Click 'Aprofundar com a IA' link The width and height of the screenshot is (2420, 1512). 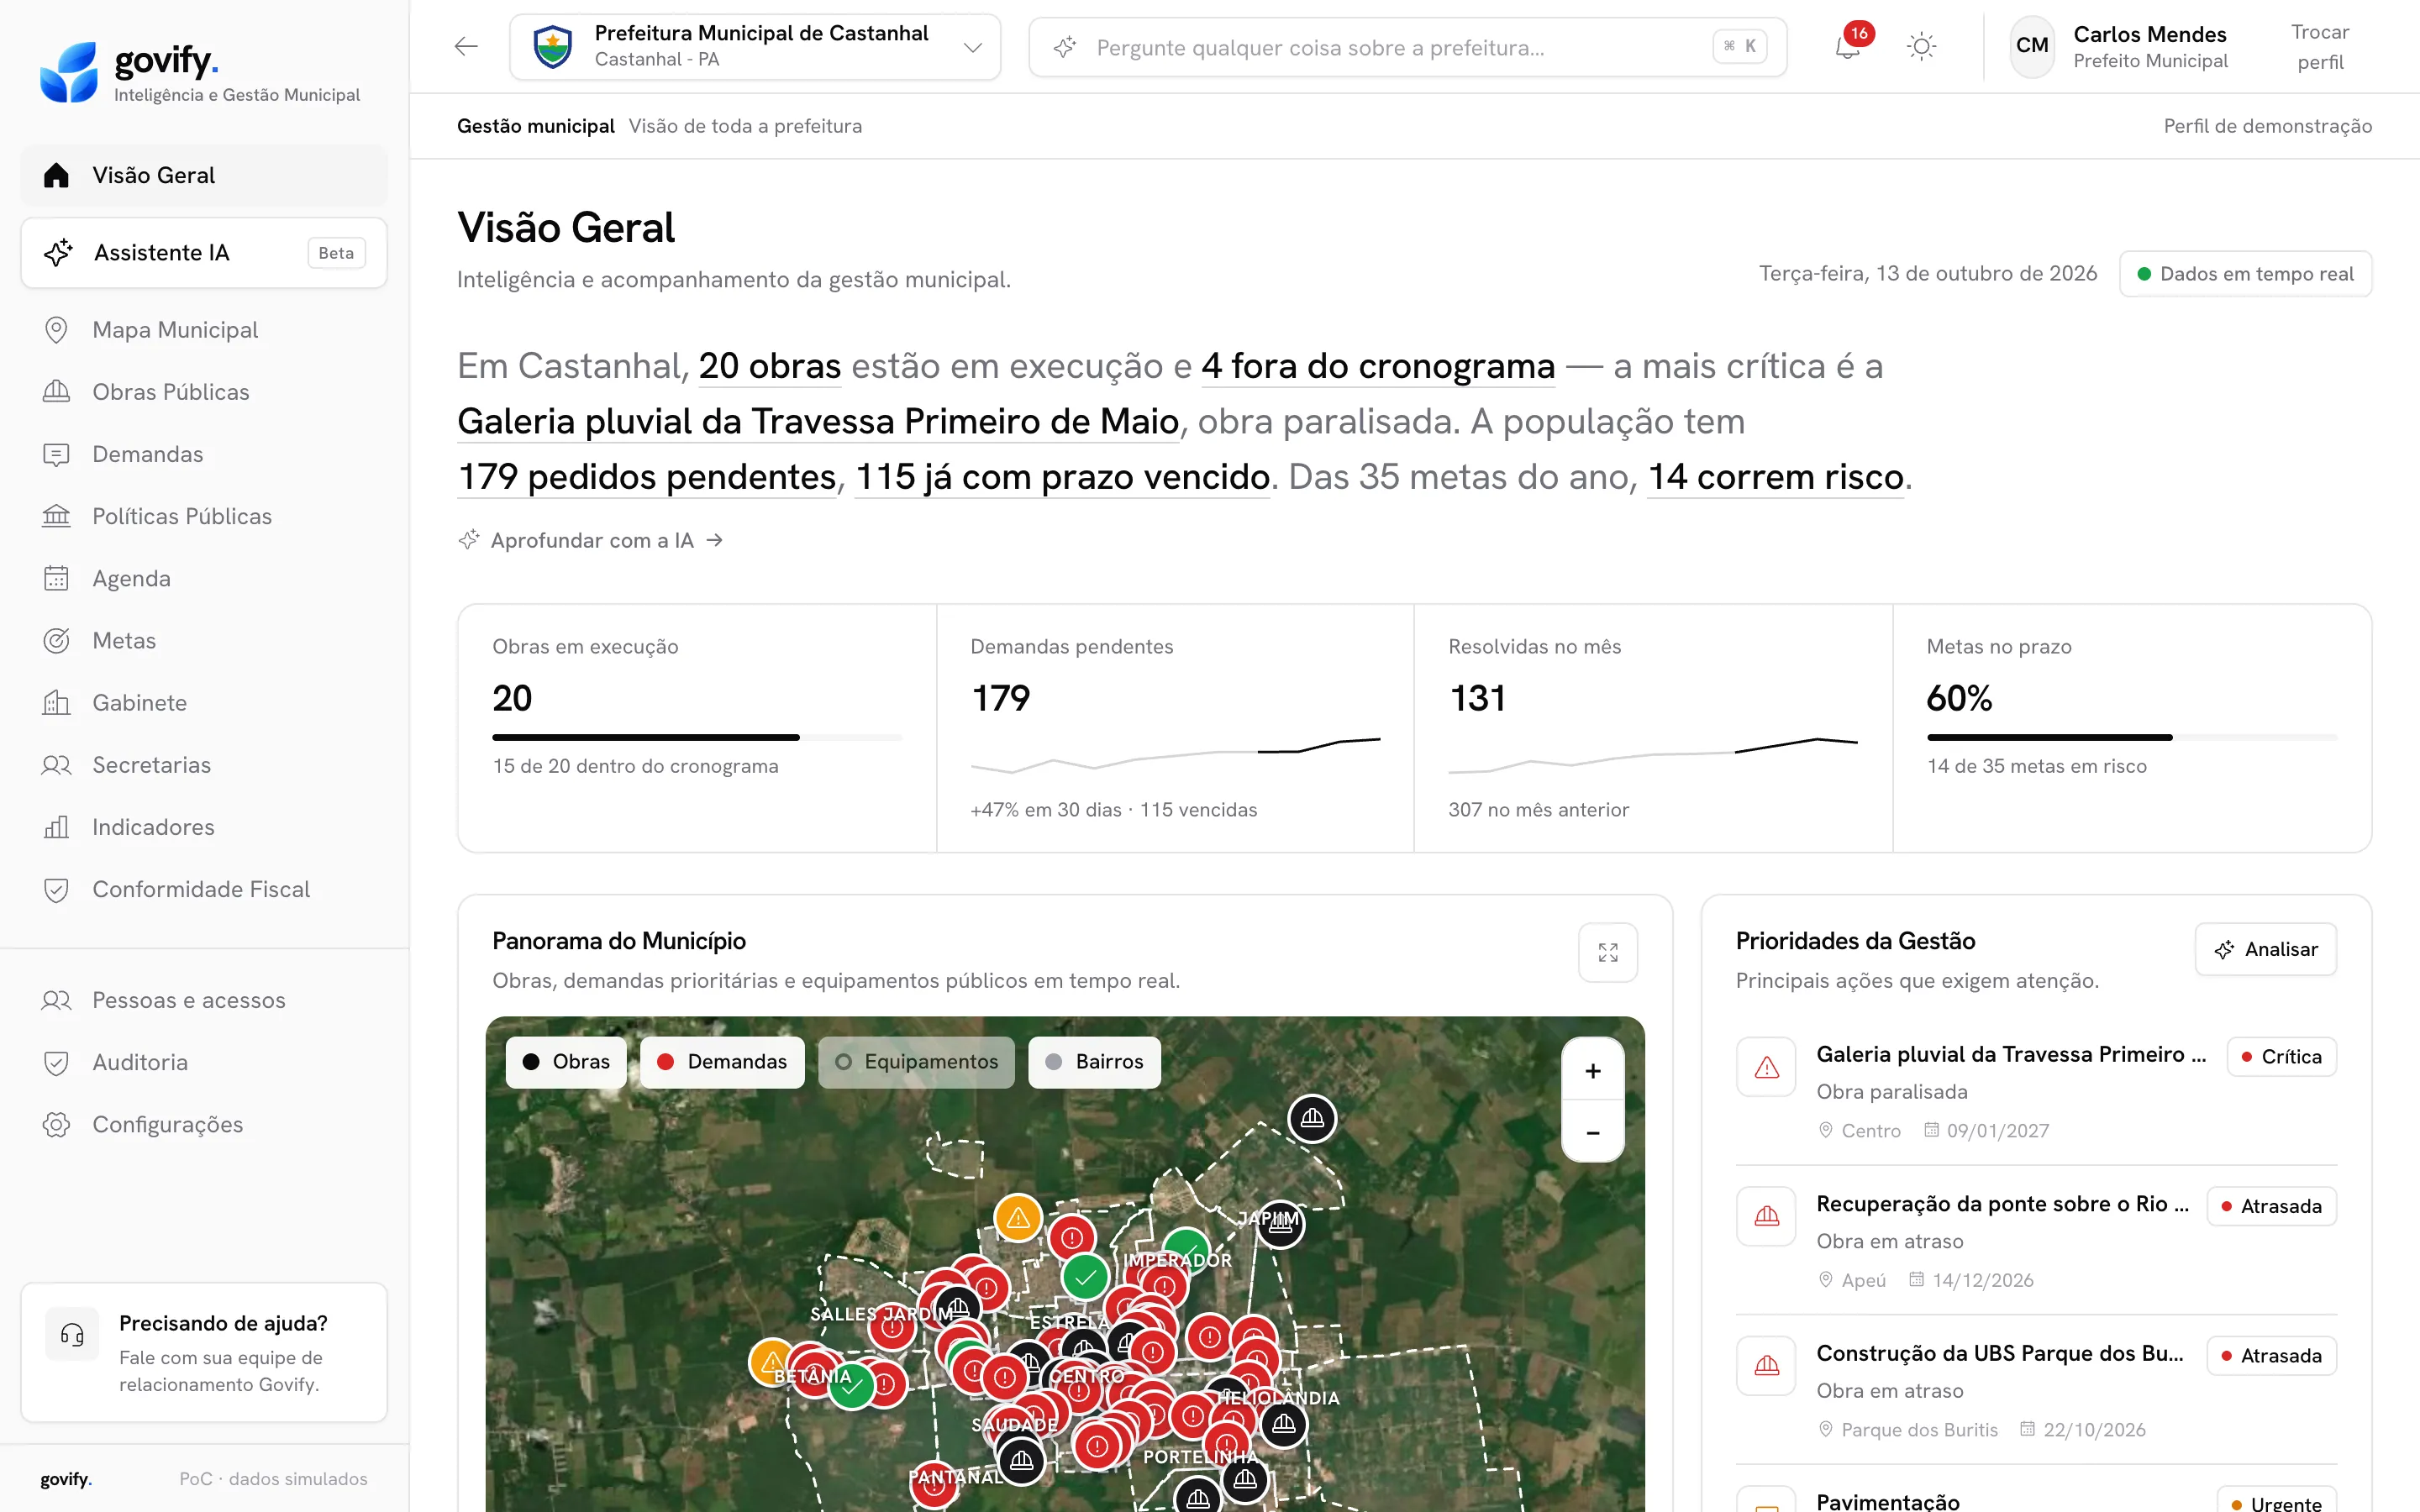[x=591, y=540]
